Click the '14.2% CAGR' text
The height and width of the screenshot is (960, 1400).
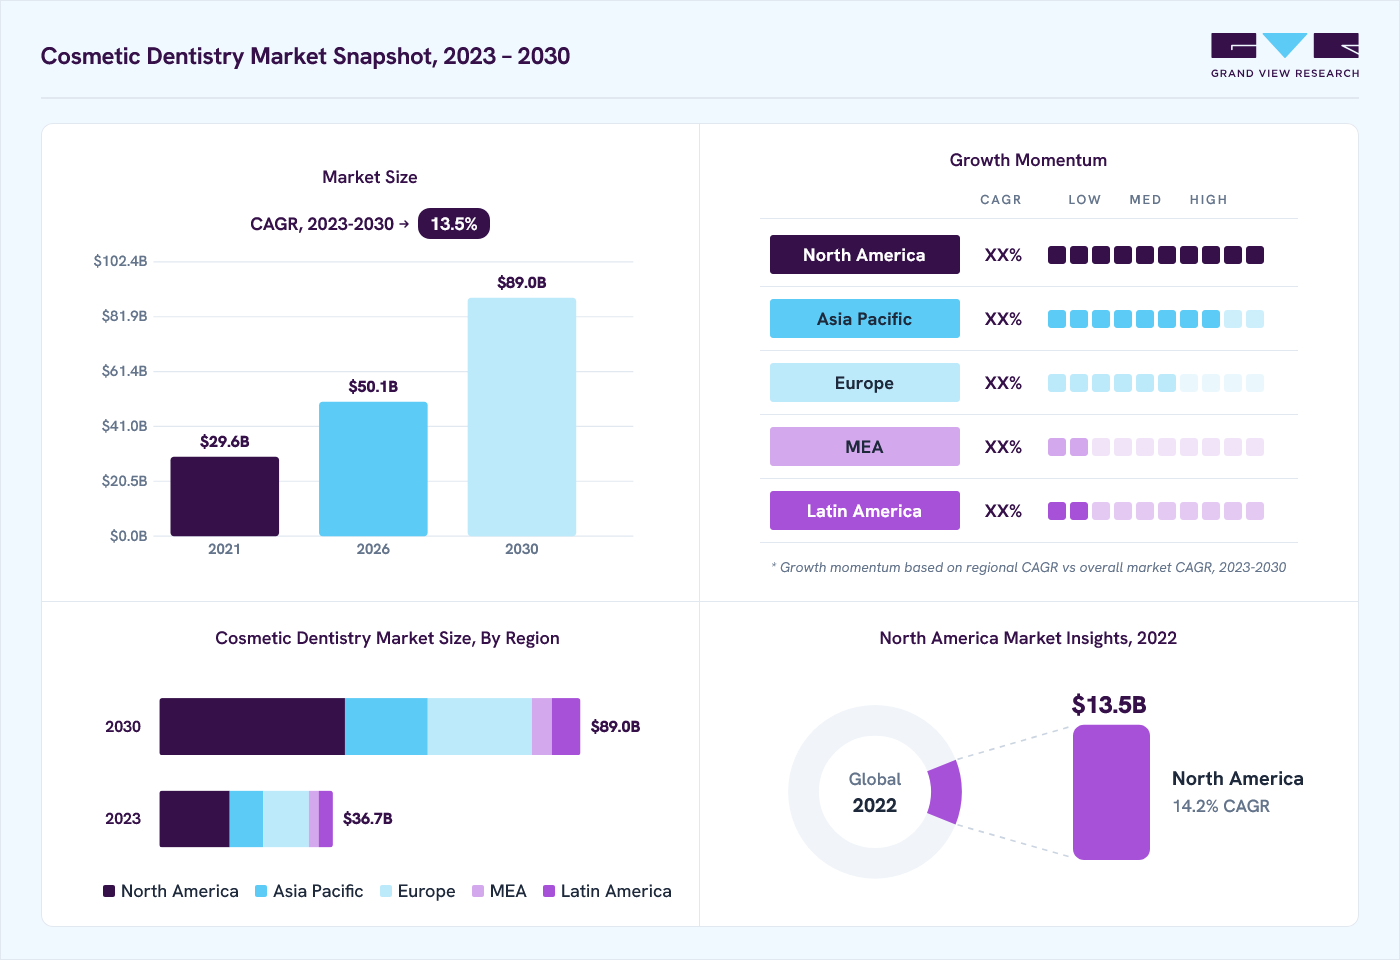coord(1221,806)
